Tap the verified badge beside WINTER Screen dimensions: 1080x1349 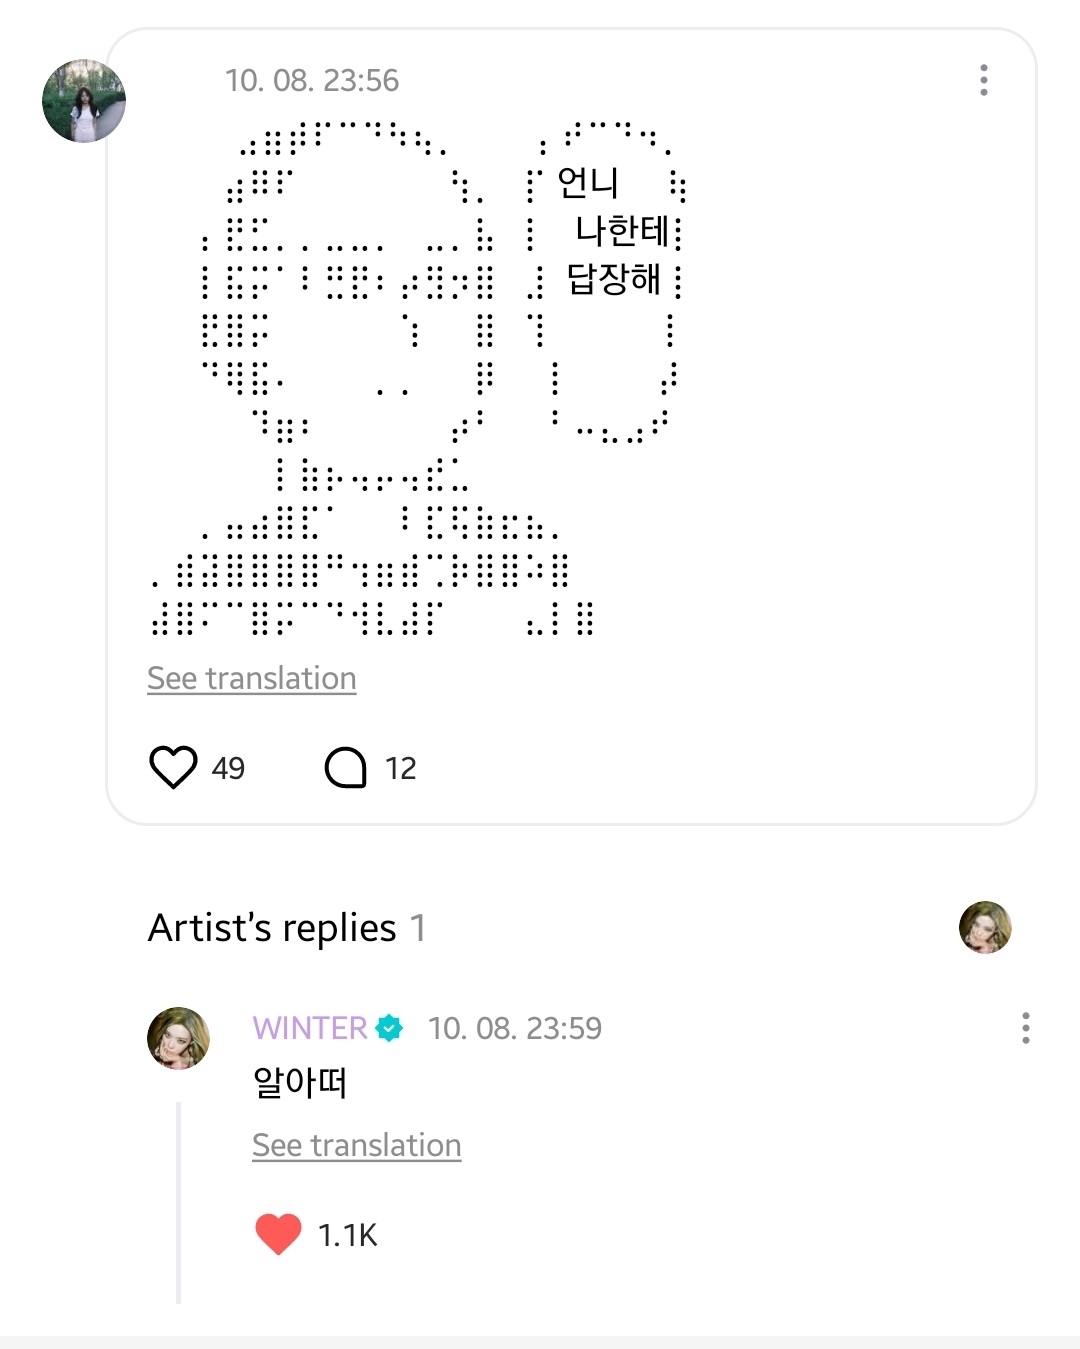click(x=389, y=1028)
